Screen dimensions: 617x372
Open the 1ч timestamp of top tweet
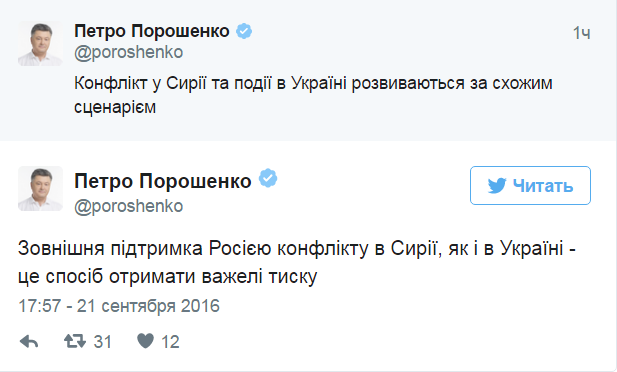(582, 33)
